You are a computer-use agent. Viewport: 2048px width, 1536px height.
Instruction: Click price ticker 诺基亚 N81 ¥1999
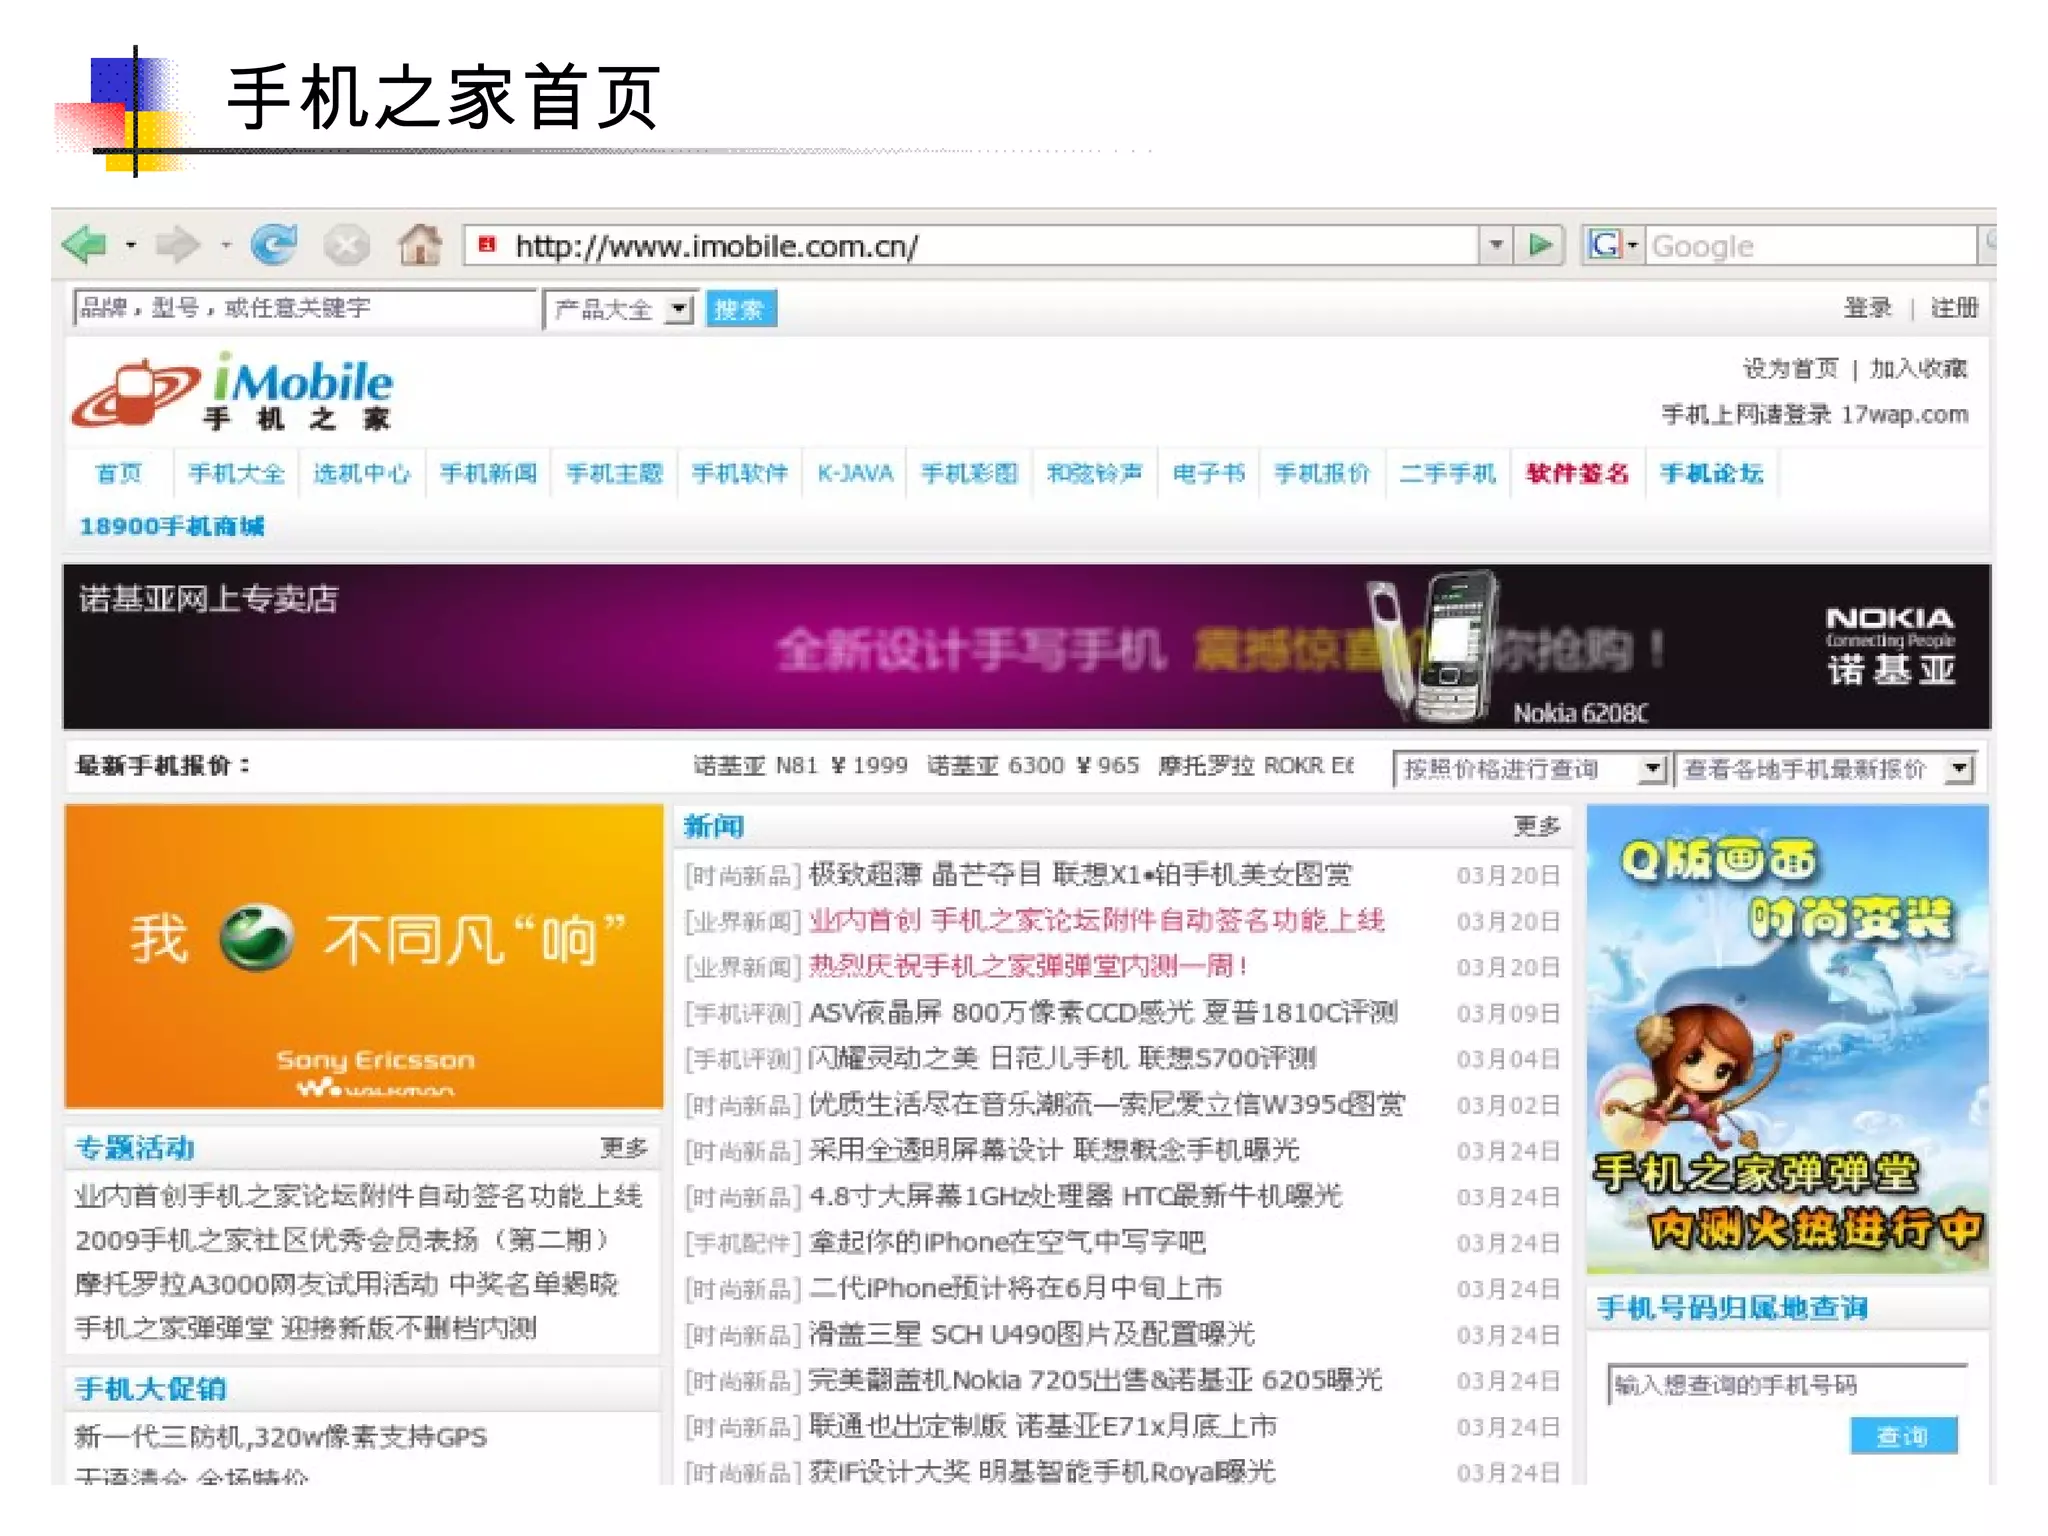[x=801, y=765]
